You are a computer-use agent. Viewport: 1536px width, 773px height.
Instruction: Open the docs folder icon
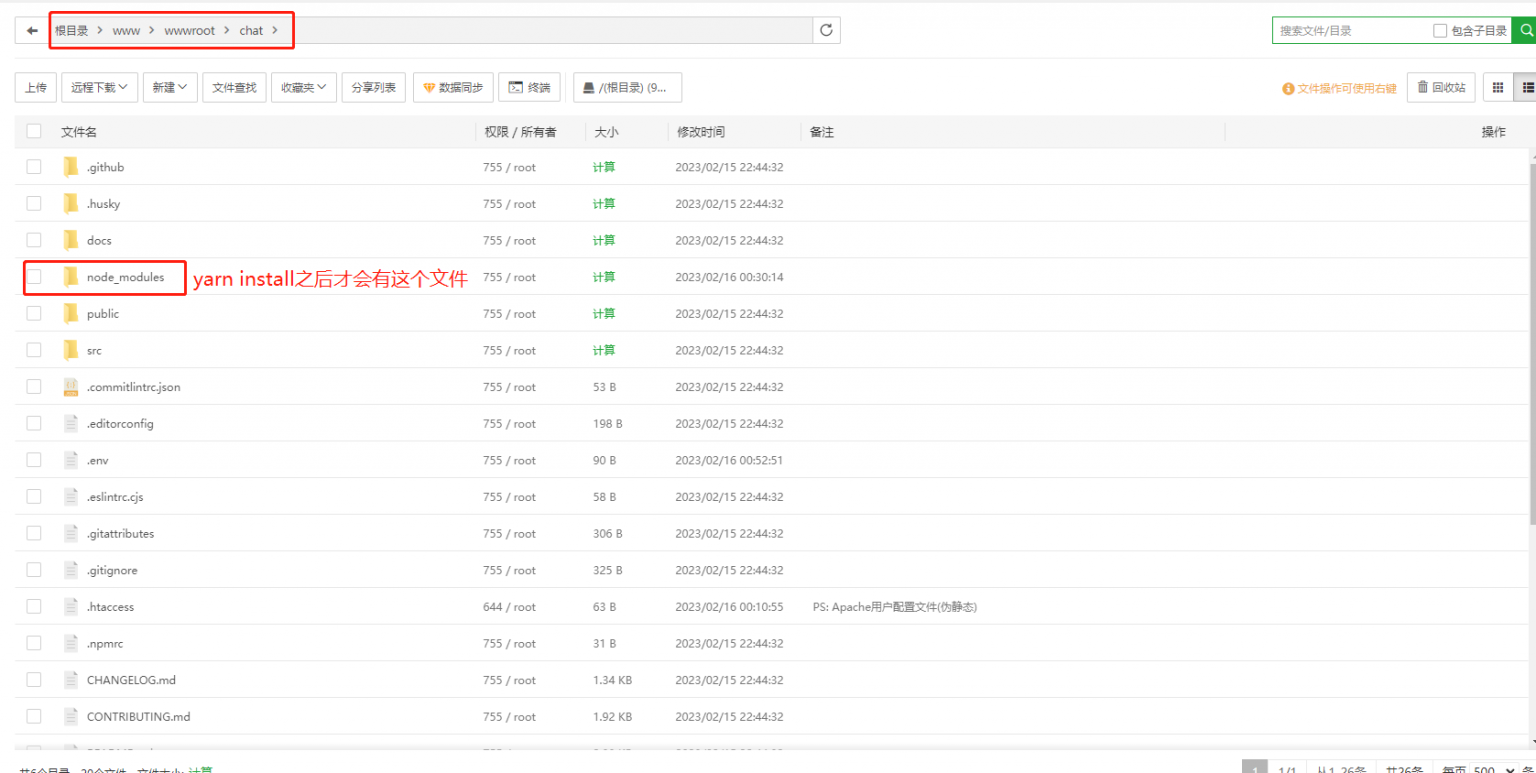coord(70,240)
